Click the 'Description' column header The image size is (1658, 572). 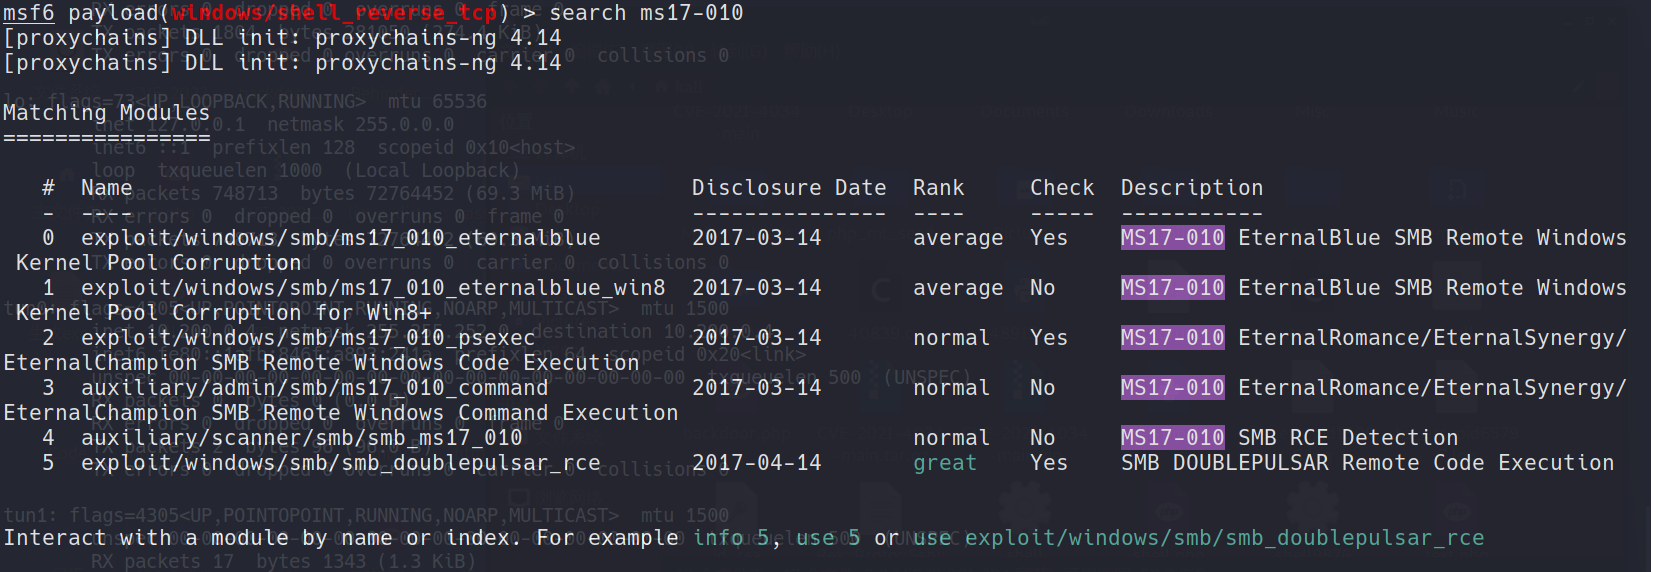(x=1191, y=188)
